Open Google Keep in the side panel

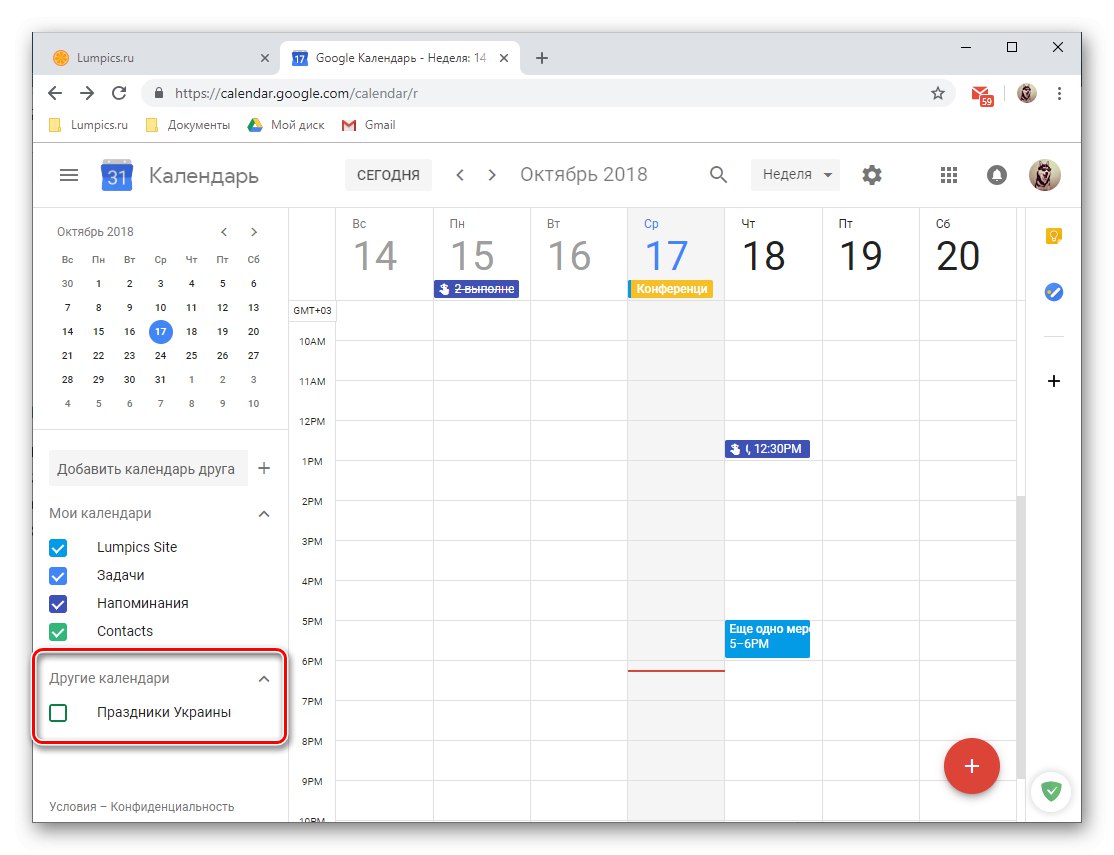point(1053,235)
